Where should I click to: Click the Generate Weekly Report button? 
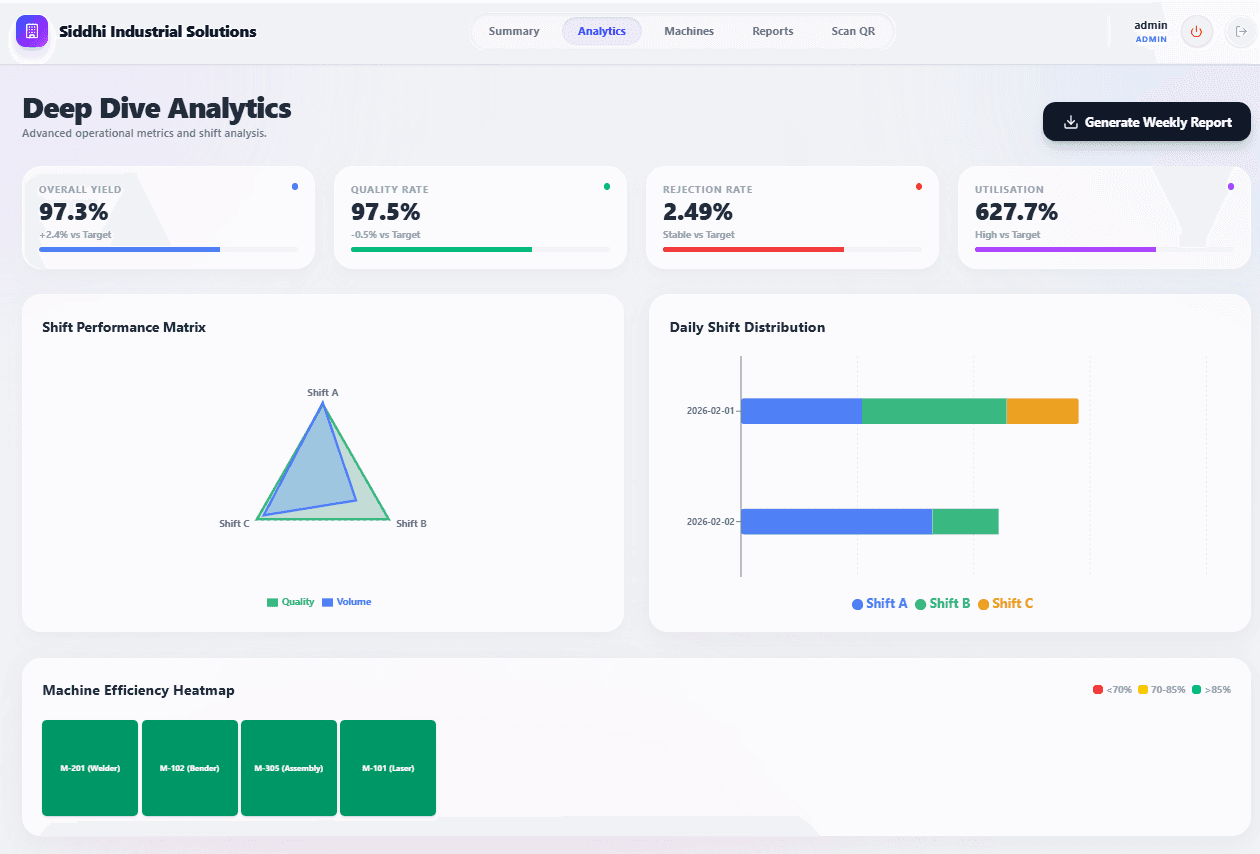(x=1146, y=121)
